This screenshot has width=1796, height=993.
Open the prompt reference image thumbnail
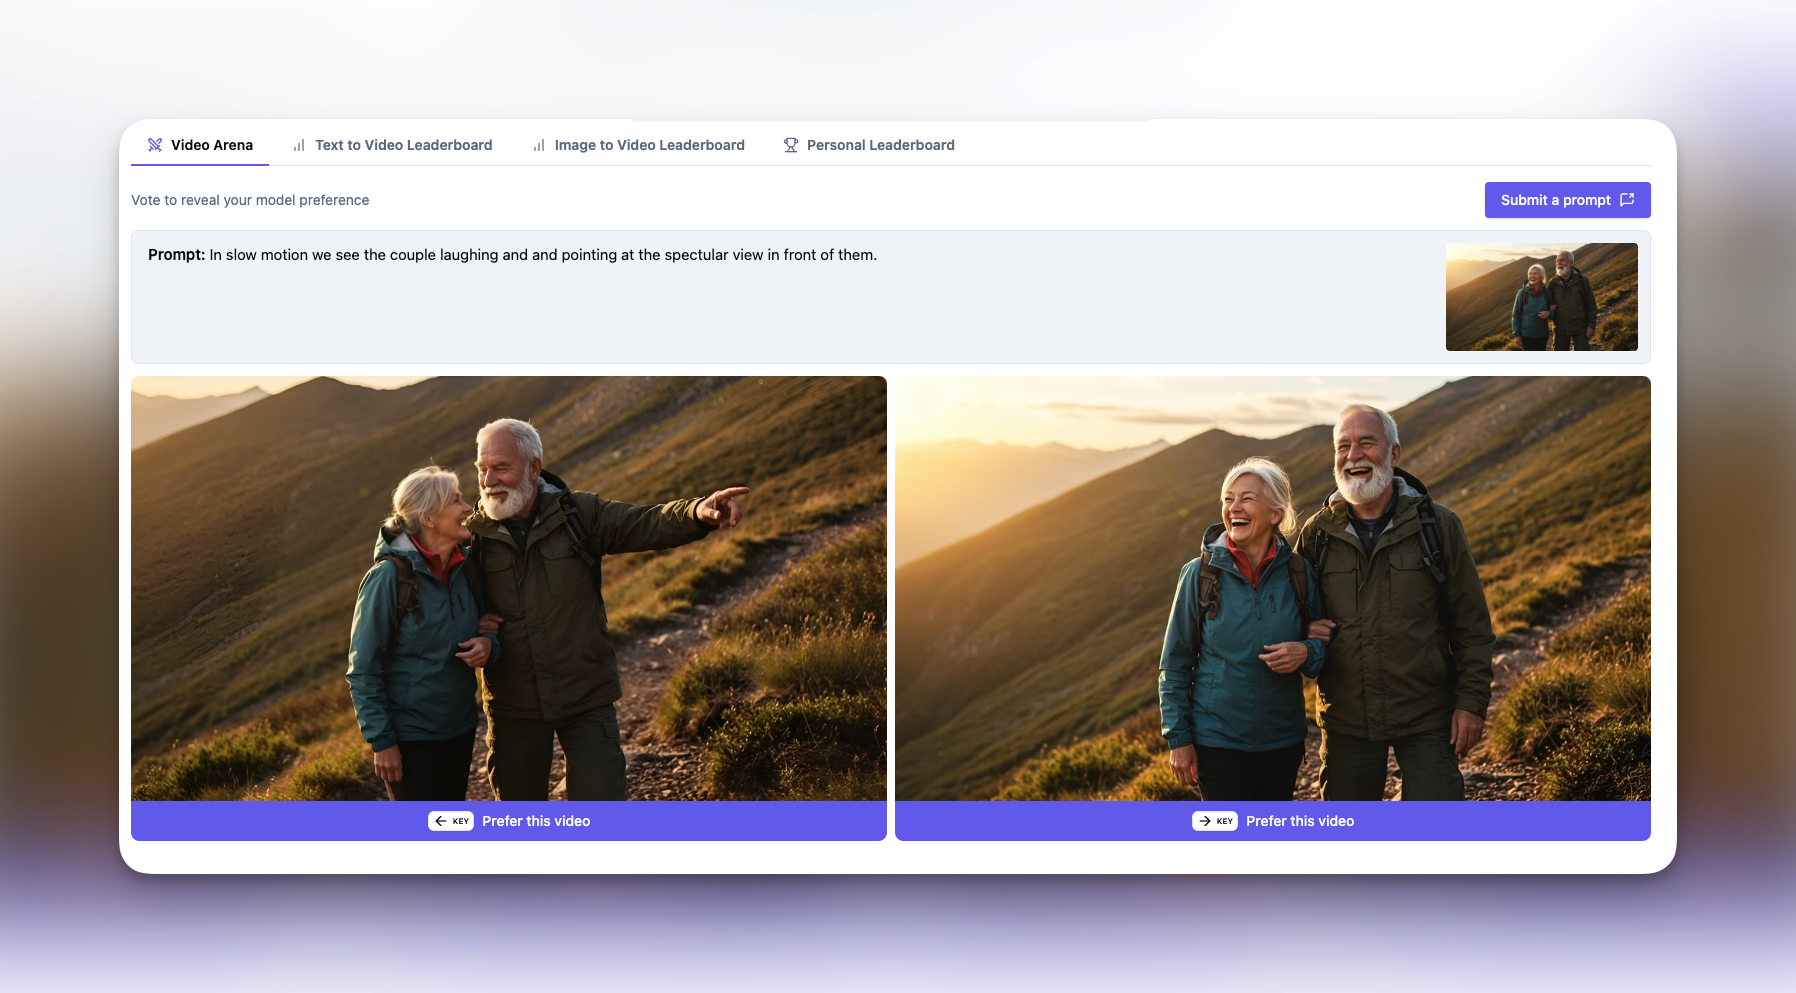coord(1541,297)
